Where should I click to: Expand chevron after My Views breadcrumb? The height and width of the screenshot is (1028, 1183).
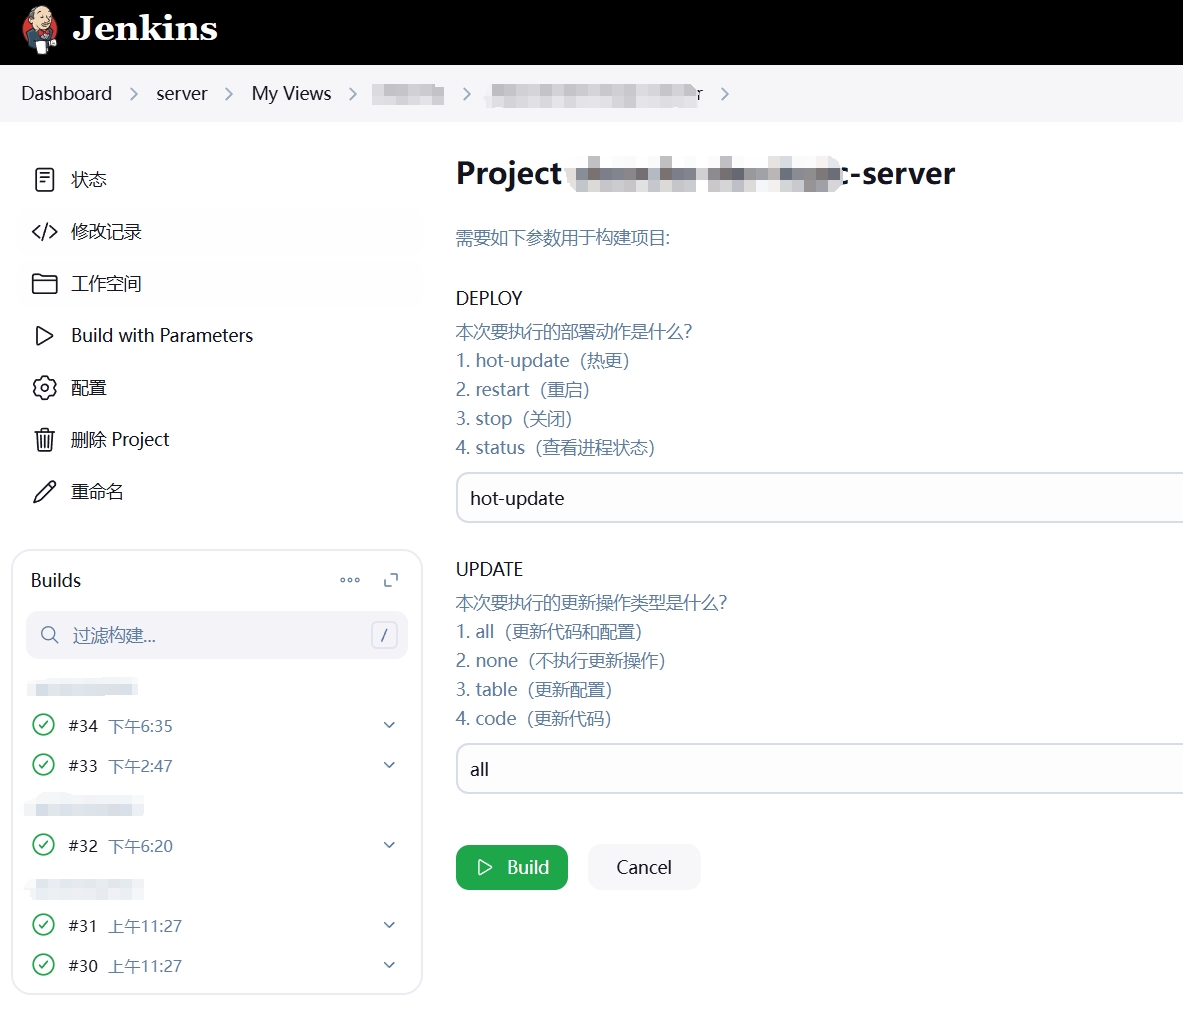tap(353, 94)
